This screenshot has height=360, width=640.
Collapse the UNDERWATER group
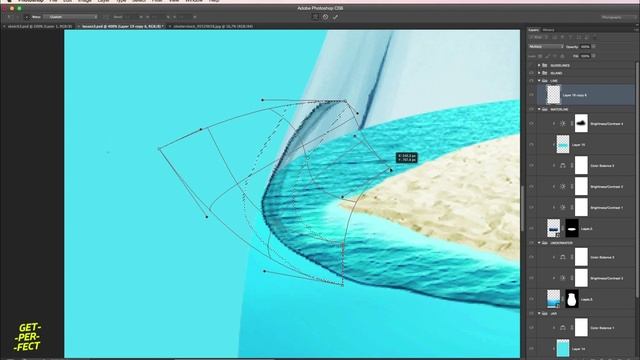pos(539,243)
